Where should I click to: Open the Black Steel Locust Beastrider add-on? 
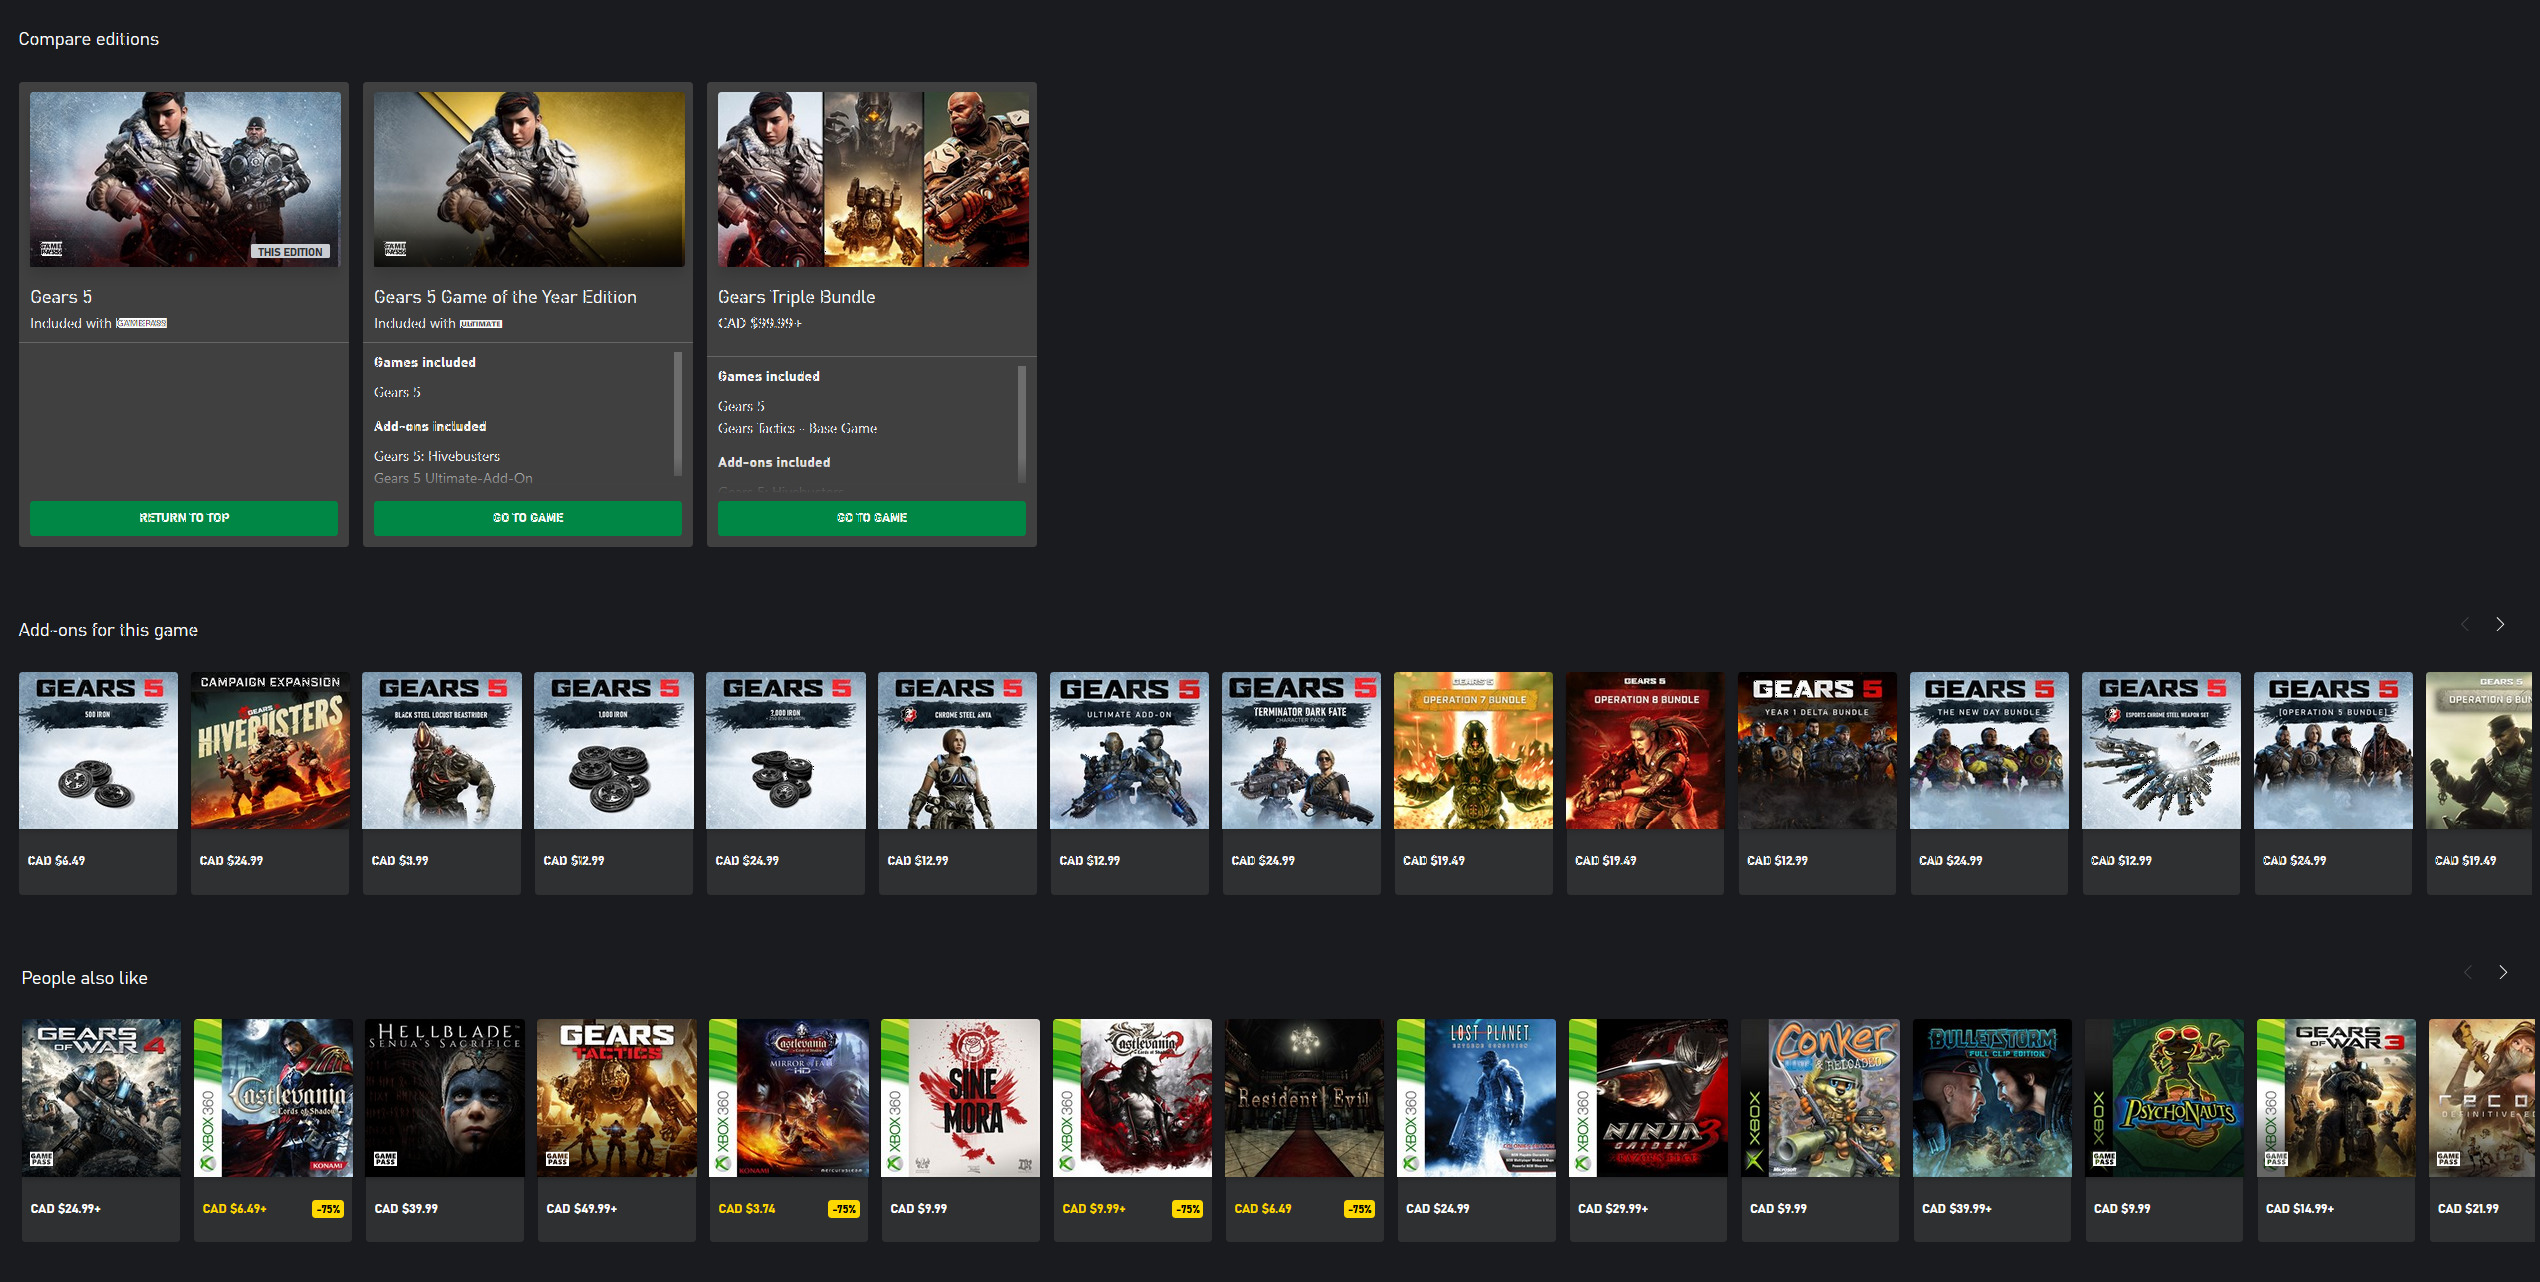click(442, 783)
